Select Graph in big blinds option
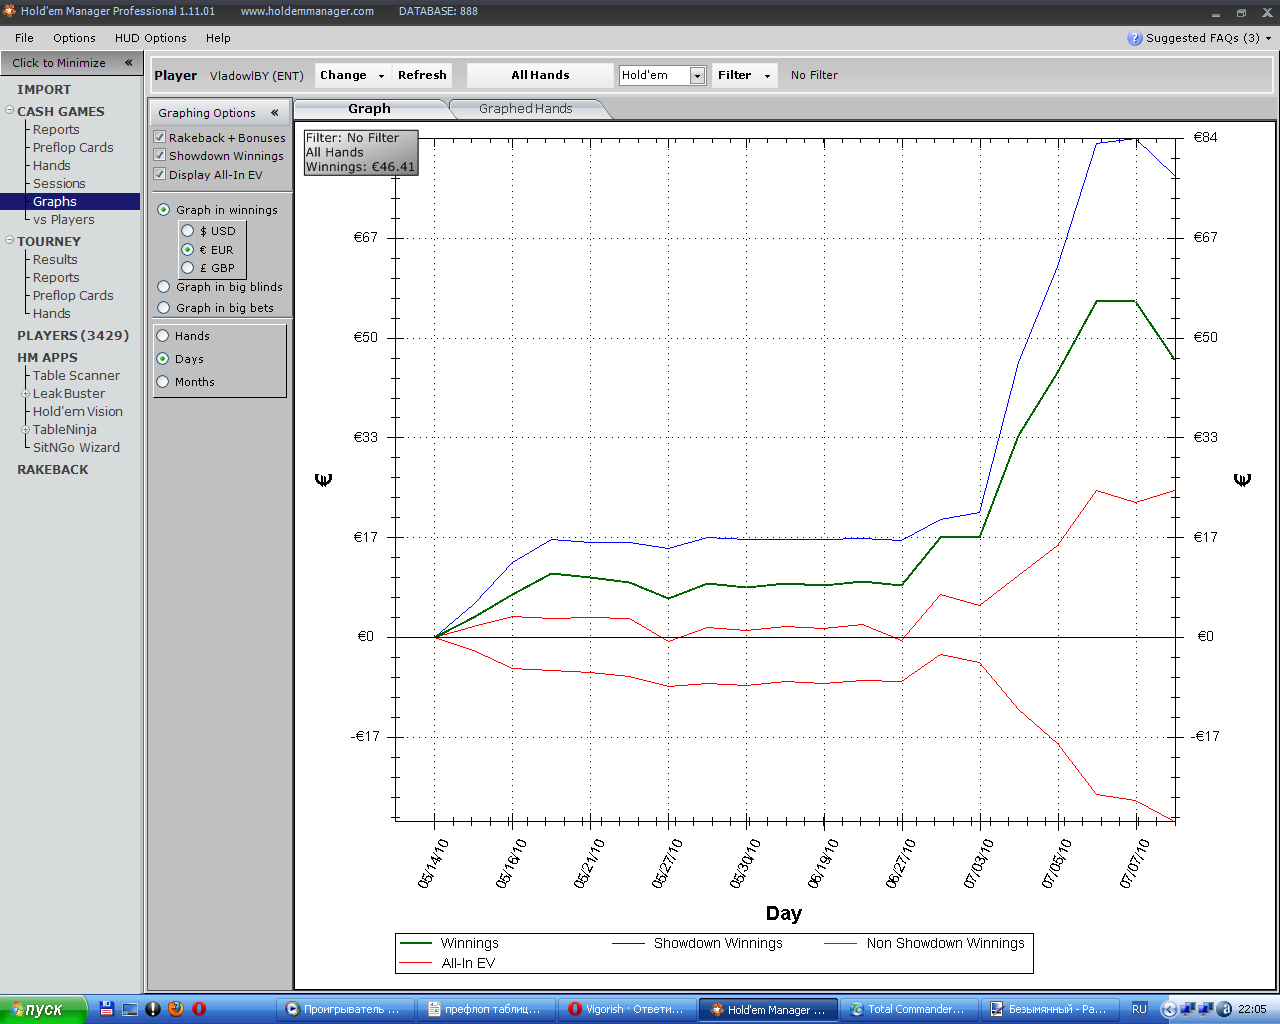1280x1024 pixels. point(164,287)
